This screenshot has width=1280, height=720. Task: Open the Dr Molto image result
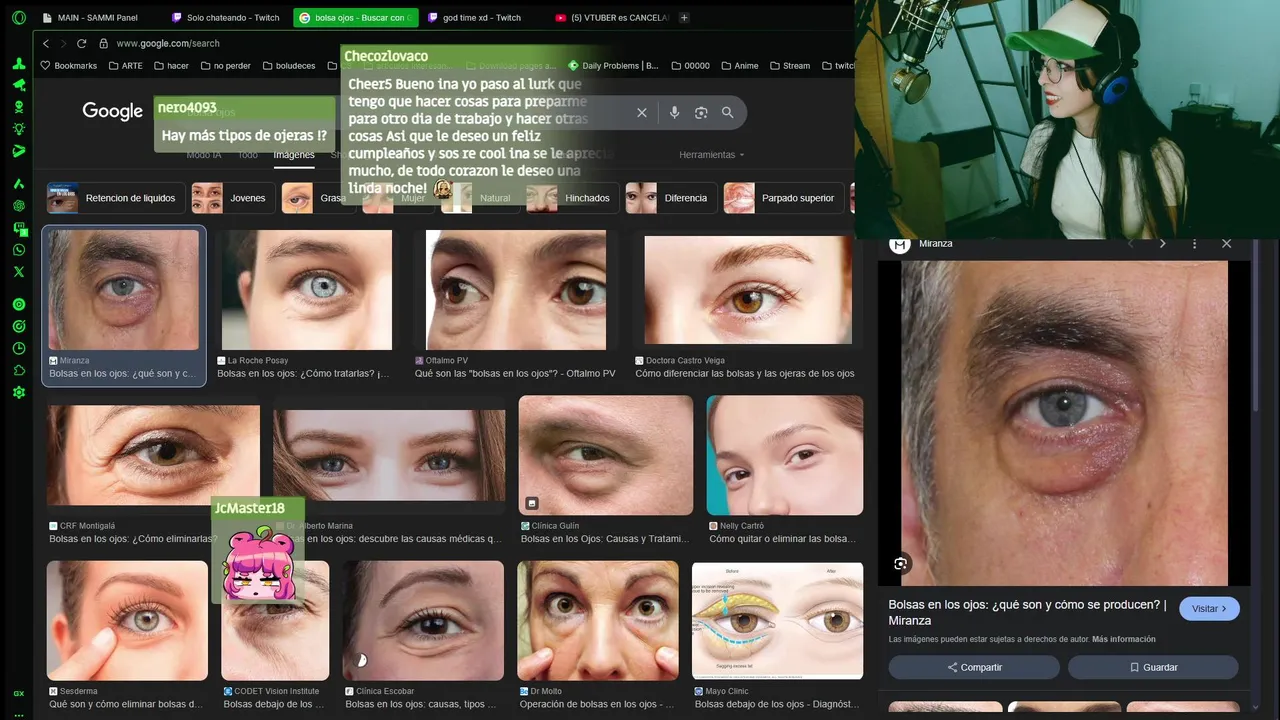click(598, 620)
